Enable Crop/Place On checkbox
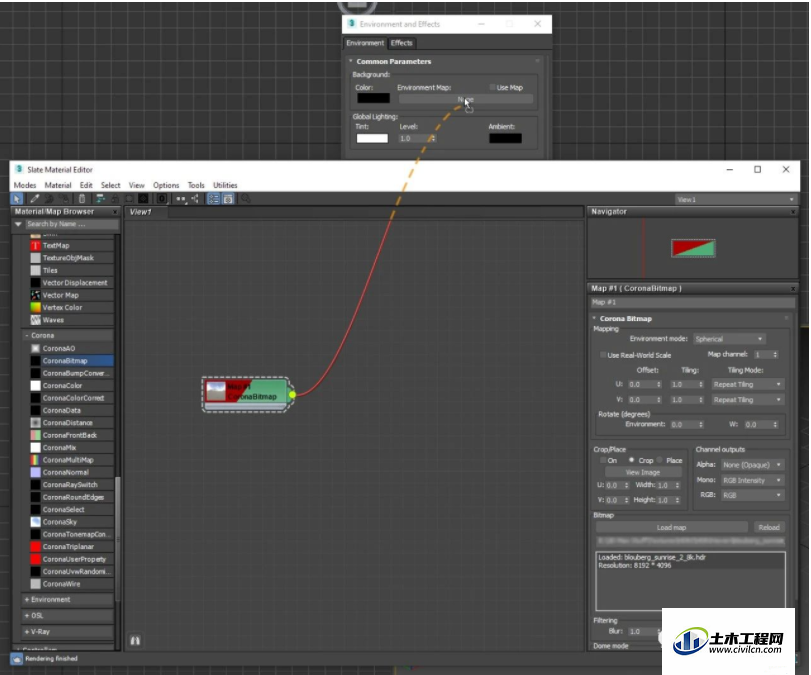The height and width of the screenshot is (675, 811). pos(603,460)
